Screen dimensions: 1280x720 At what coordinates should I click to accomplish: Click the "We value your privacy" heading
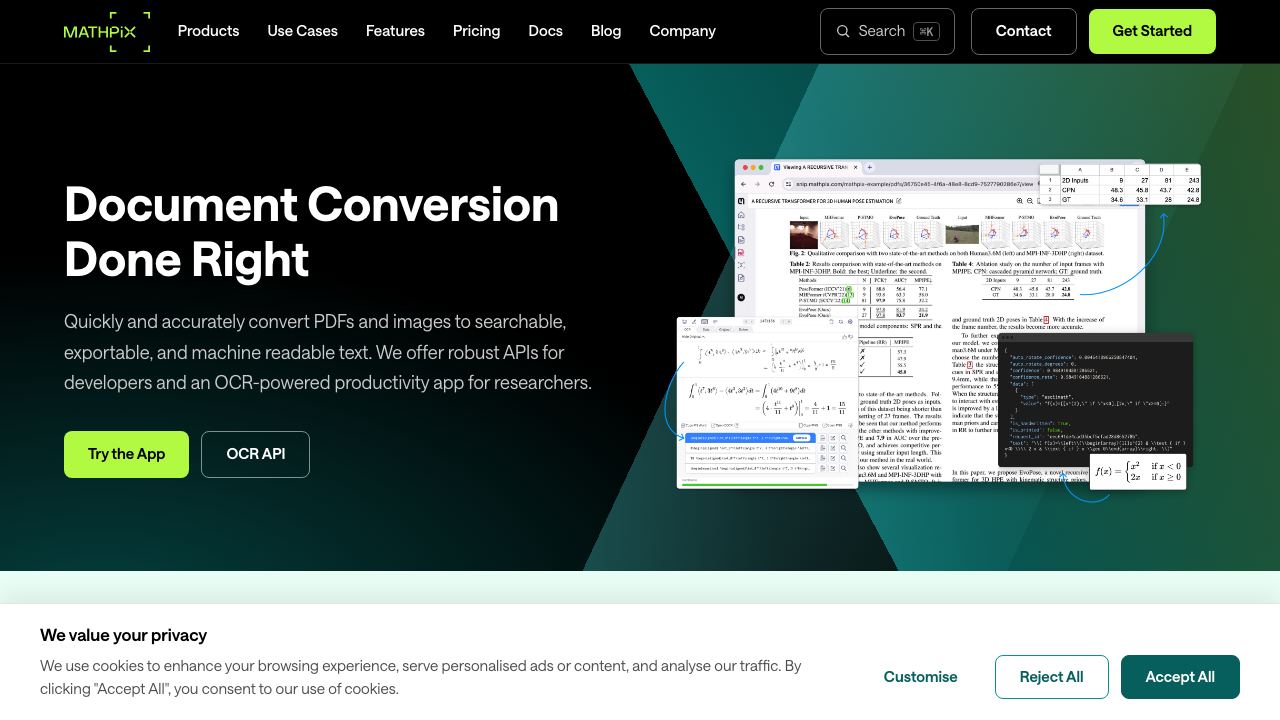123,635
